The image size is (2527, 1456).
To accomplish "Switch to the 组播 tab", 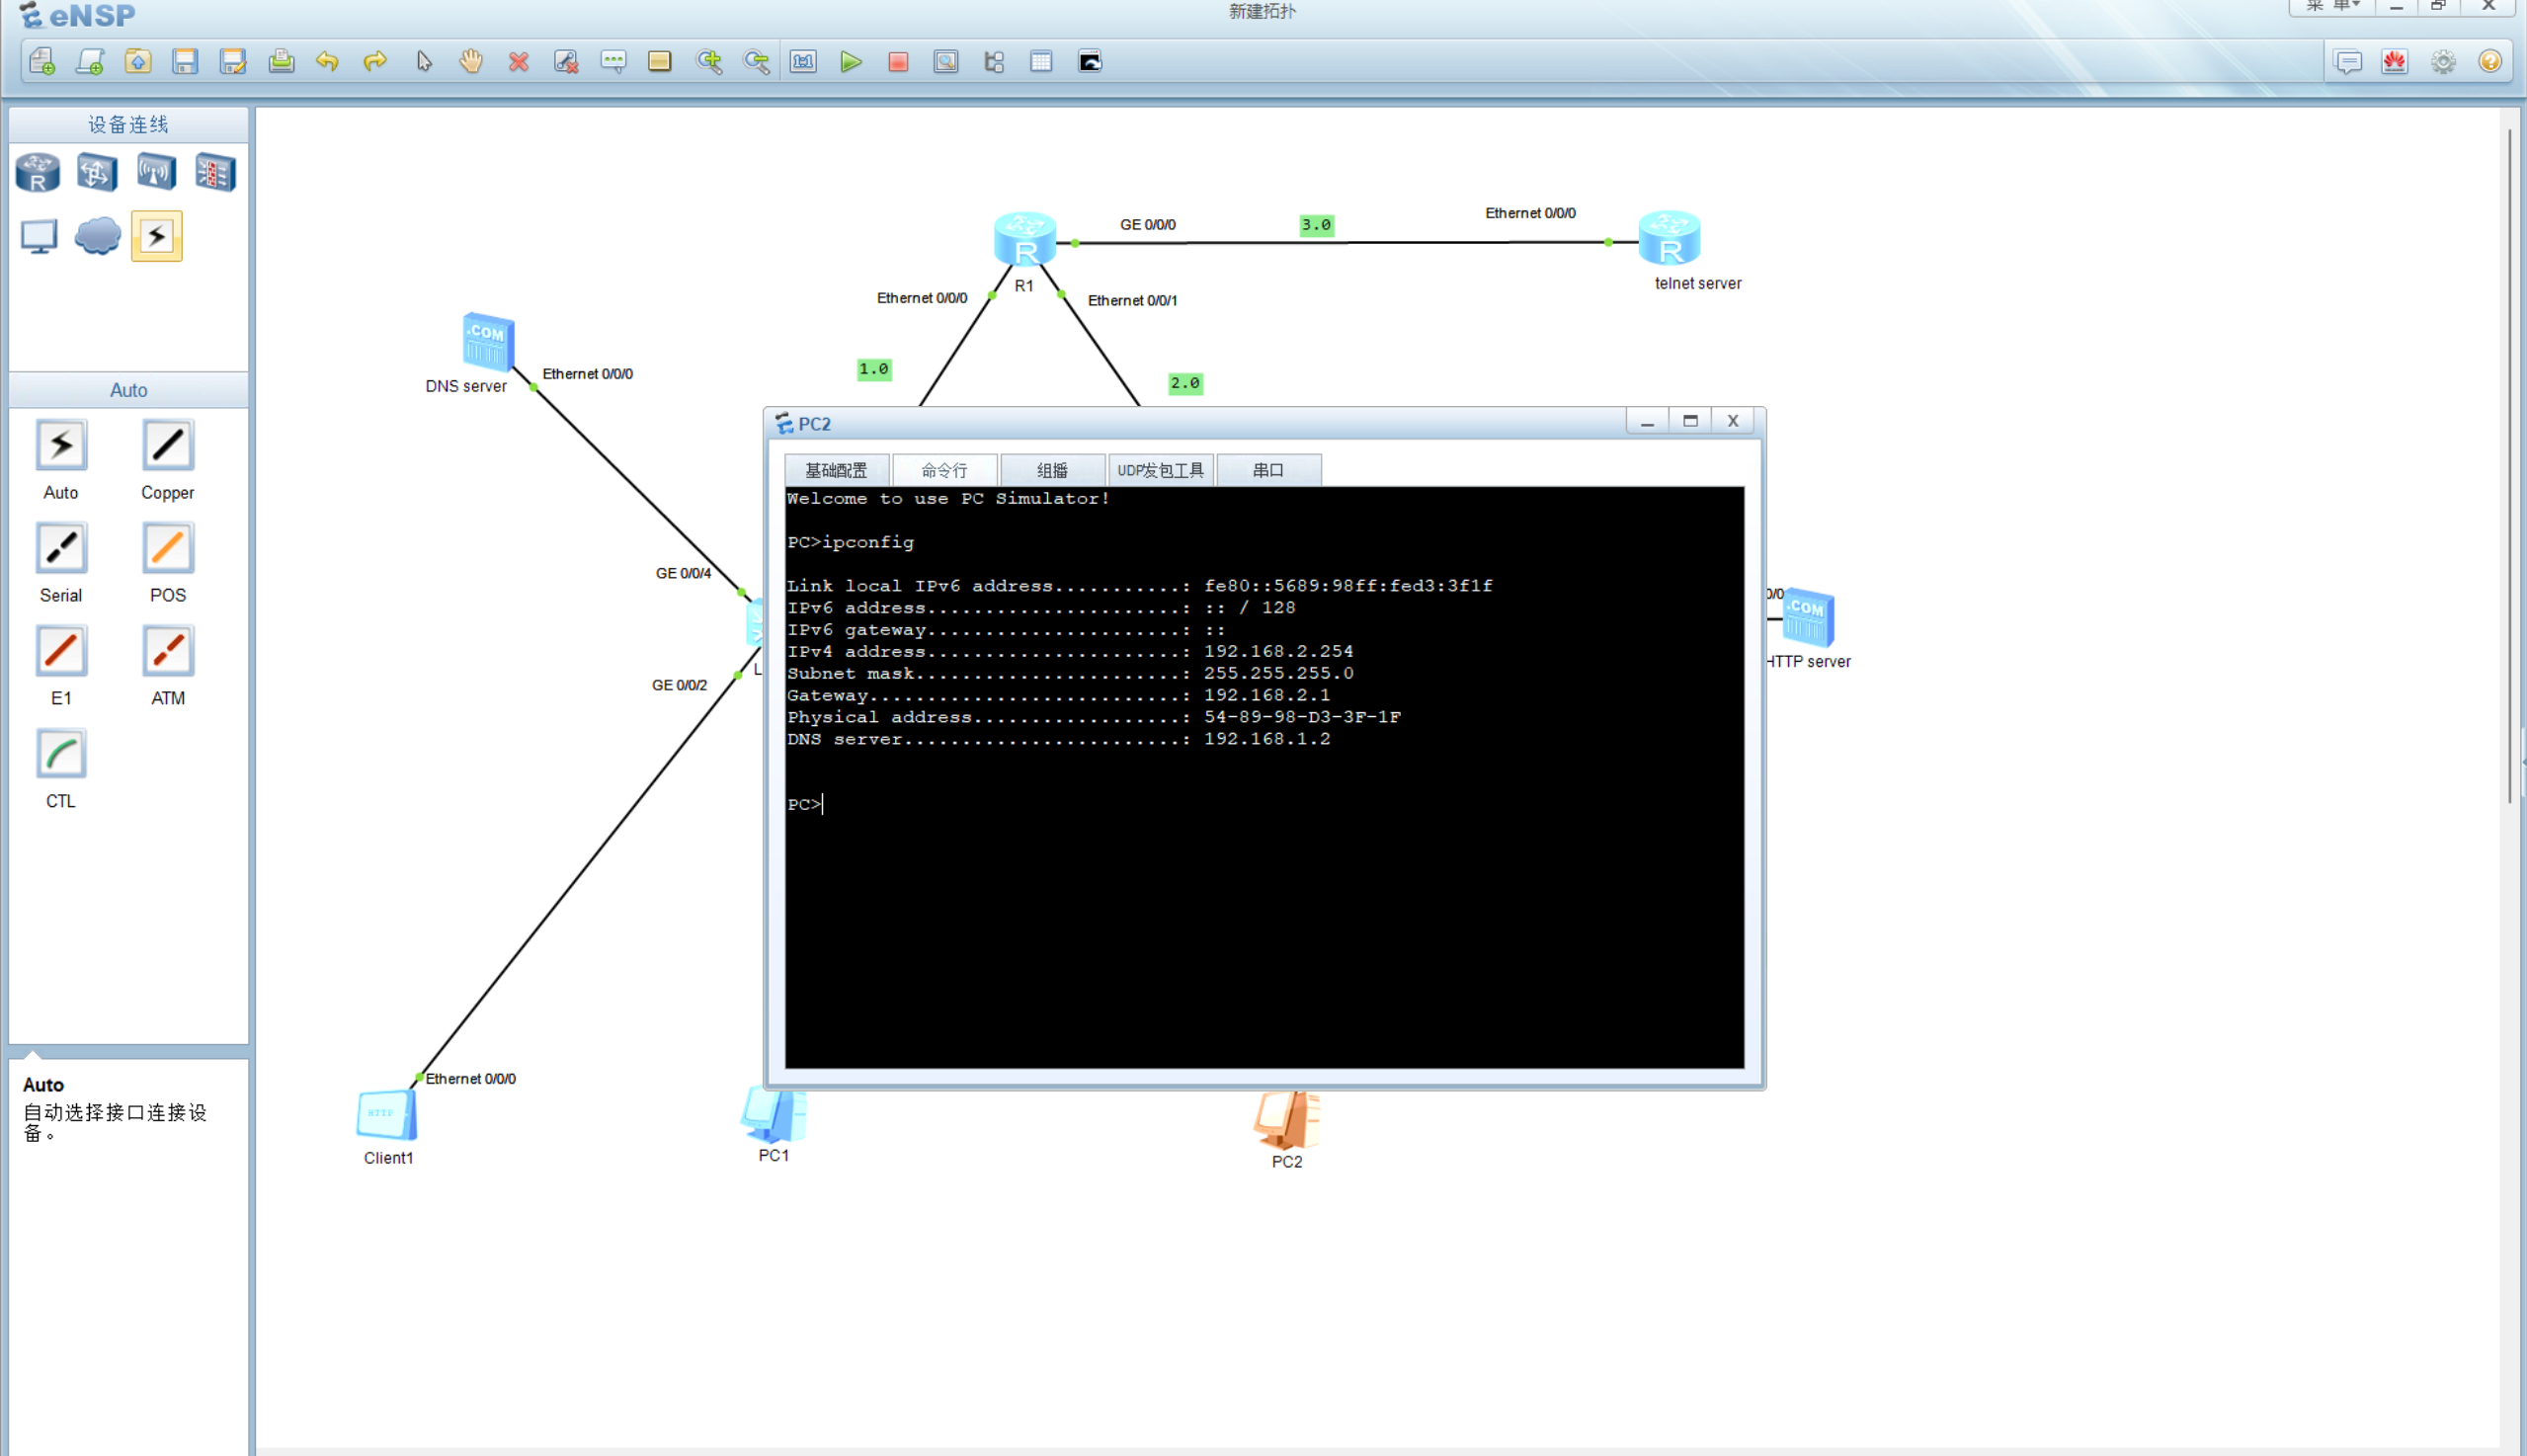I will coord(1052,470).
